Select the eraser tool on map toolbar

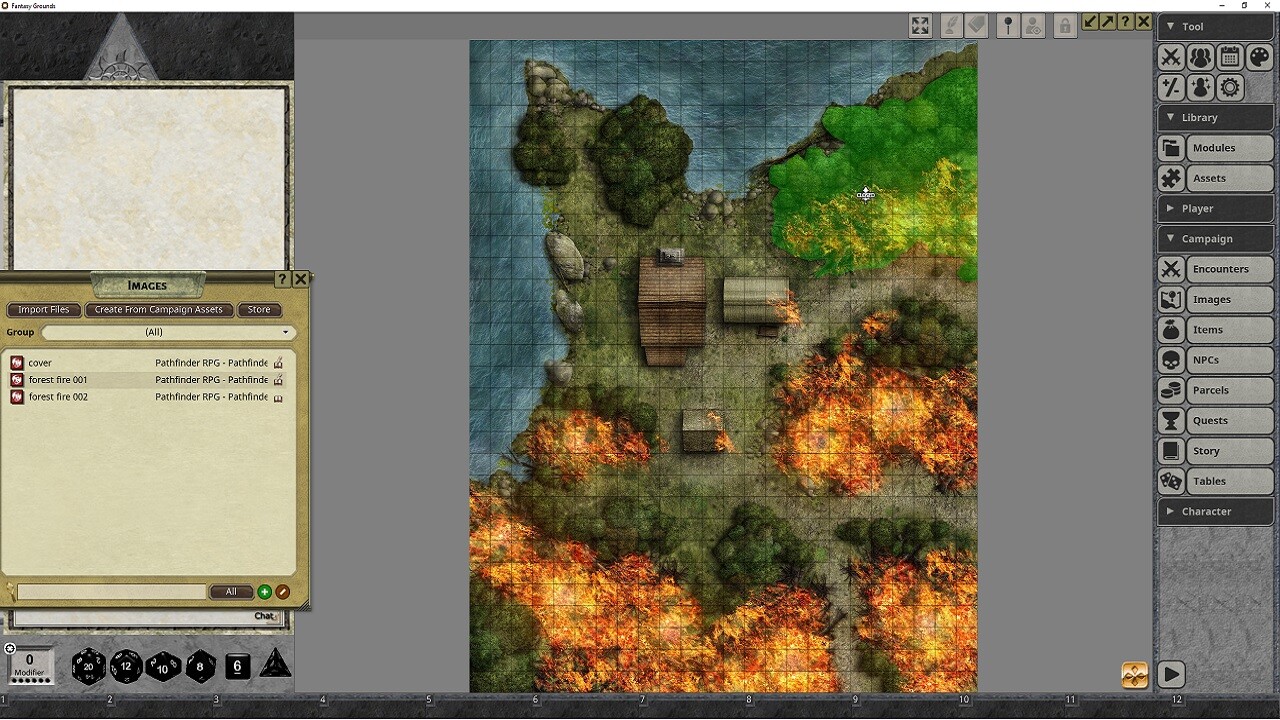[976, 25]
